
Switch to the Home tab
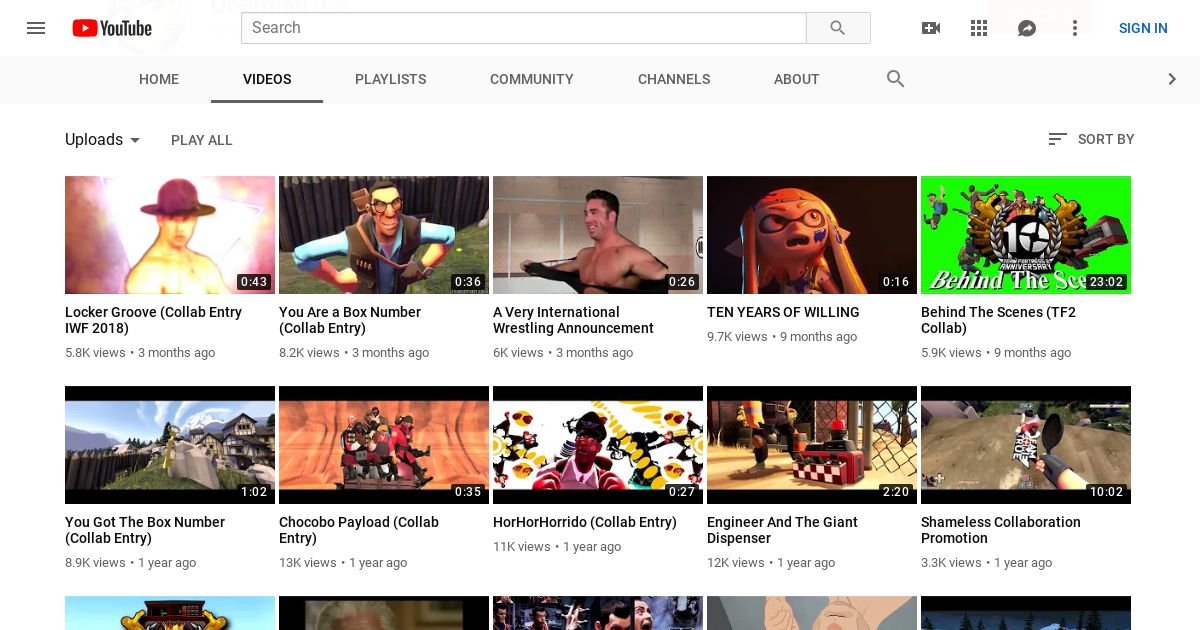(159, 79)
